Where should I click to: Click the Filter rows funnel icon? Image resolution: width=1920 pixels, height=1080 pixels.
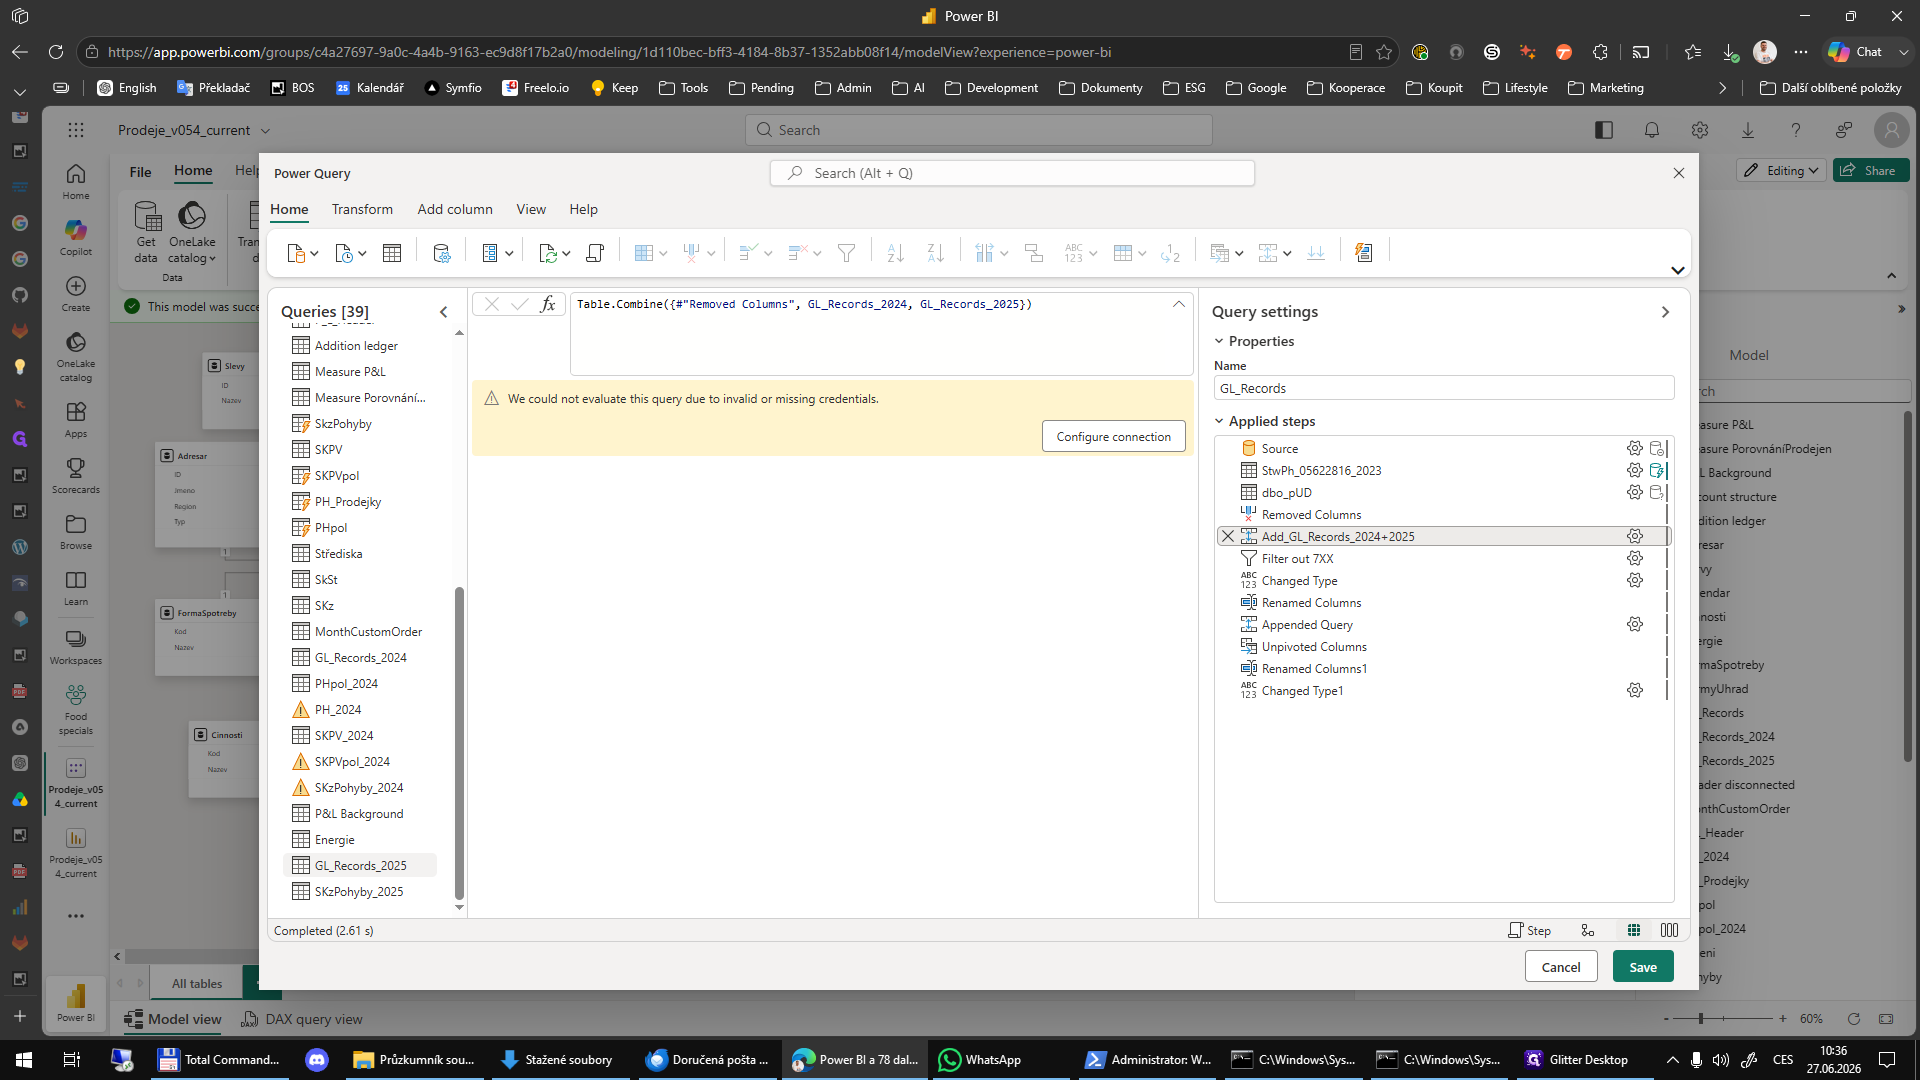click(846, 253)
